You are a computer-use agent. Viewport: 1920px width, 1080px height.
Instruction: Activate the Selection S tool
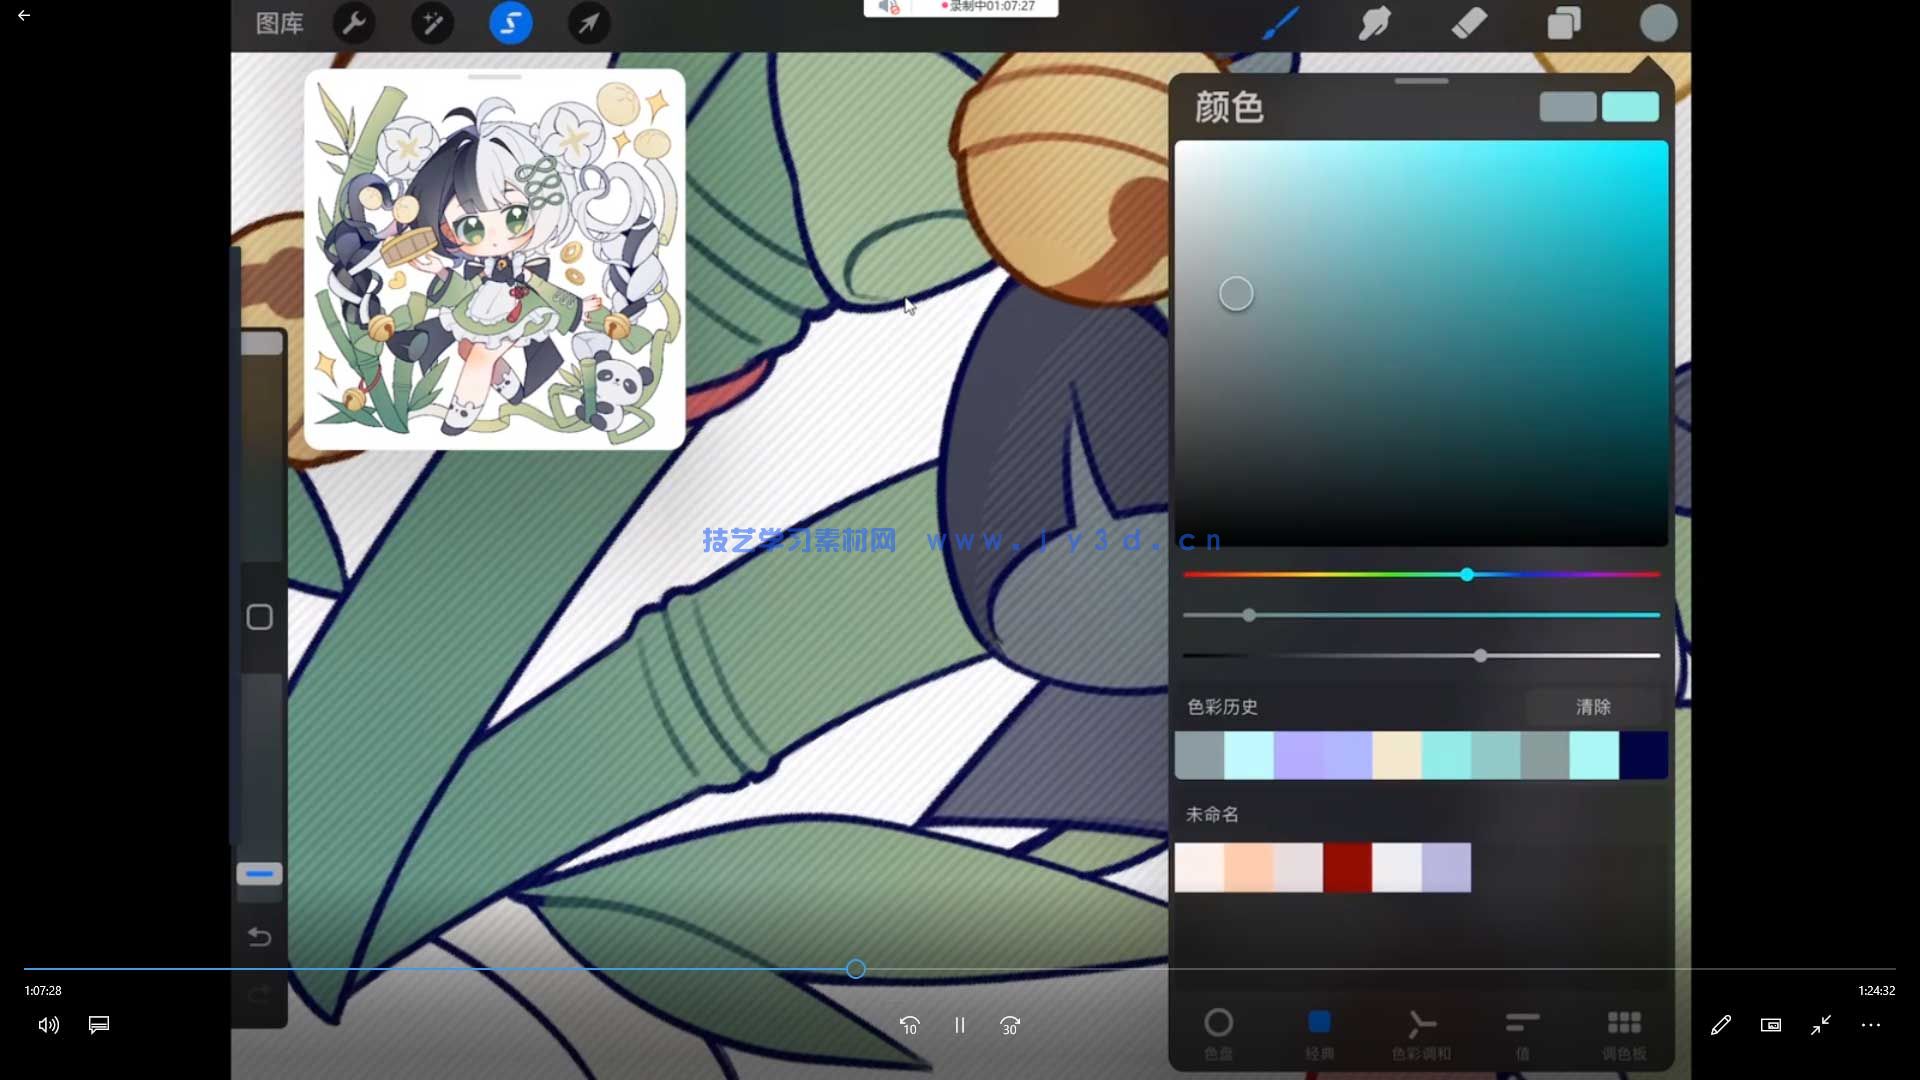tap(510, 23)
